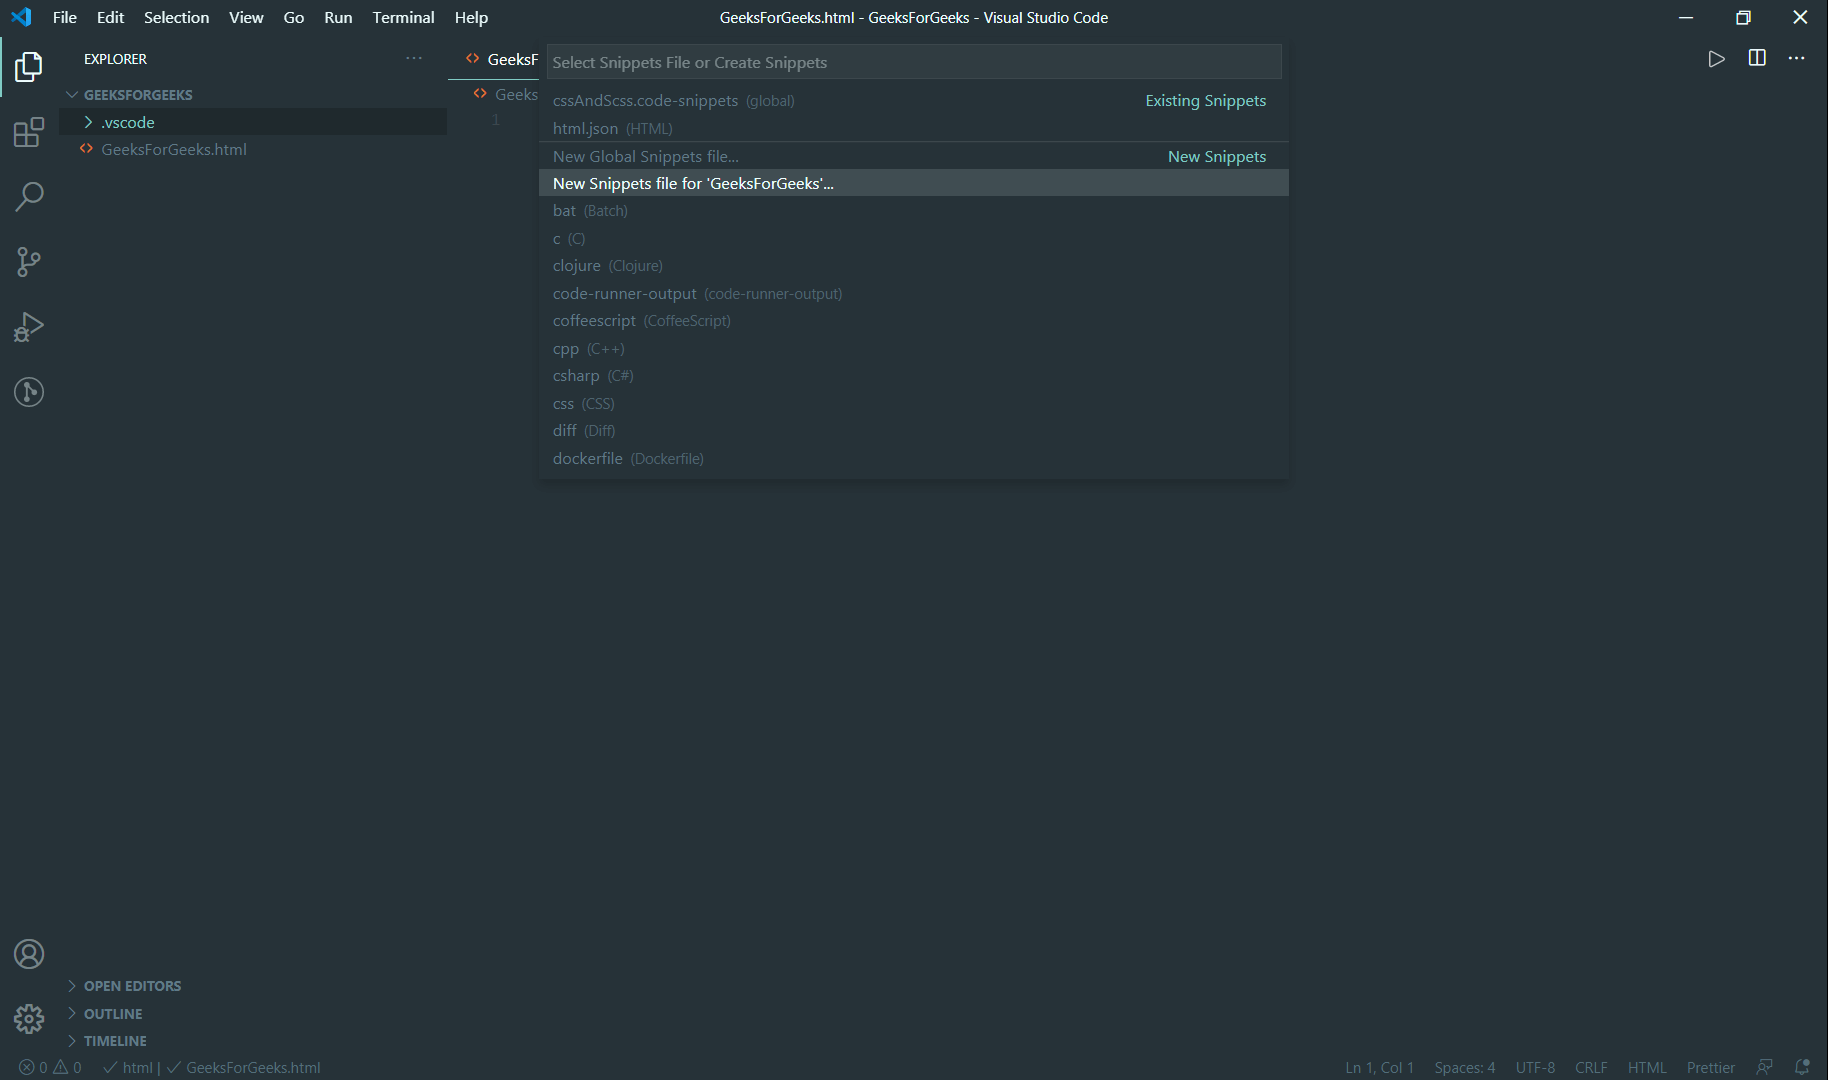1828x1080 pixels.
Task: Open the Manage gear icon
Action: coord(29,1019)
